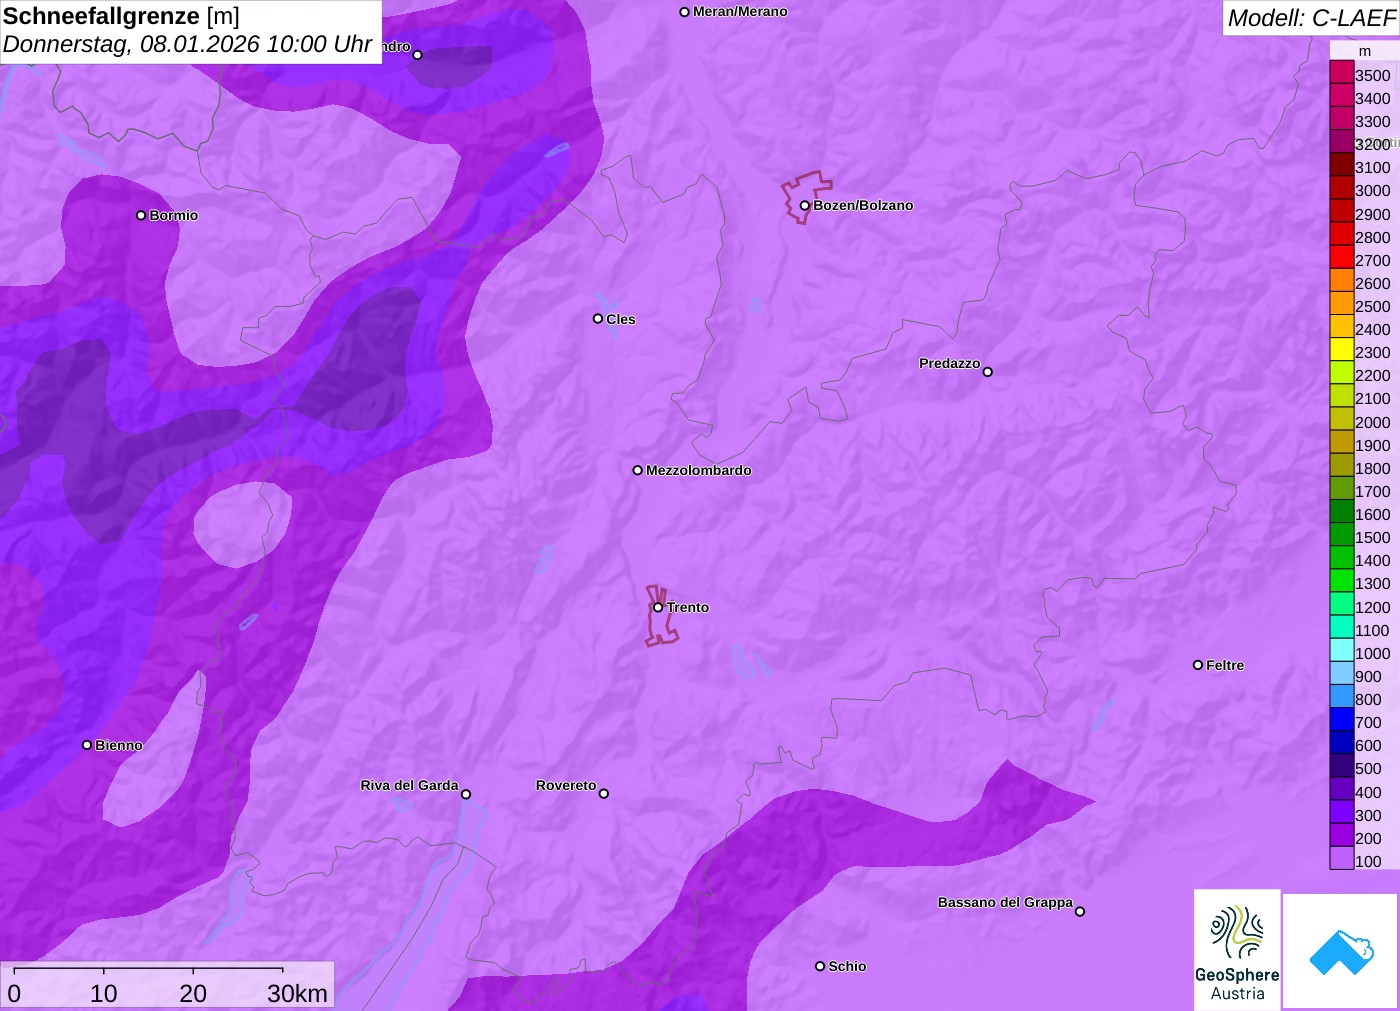
Task: Click the Schneefallgrenze [m] title
Action: pyautogui.click(x=121, y=16)
